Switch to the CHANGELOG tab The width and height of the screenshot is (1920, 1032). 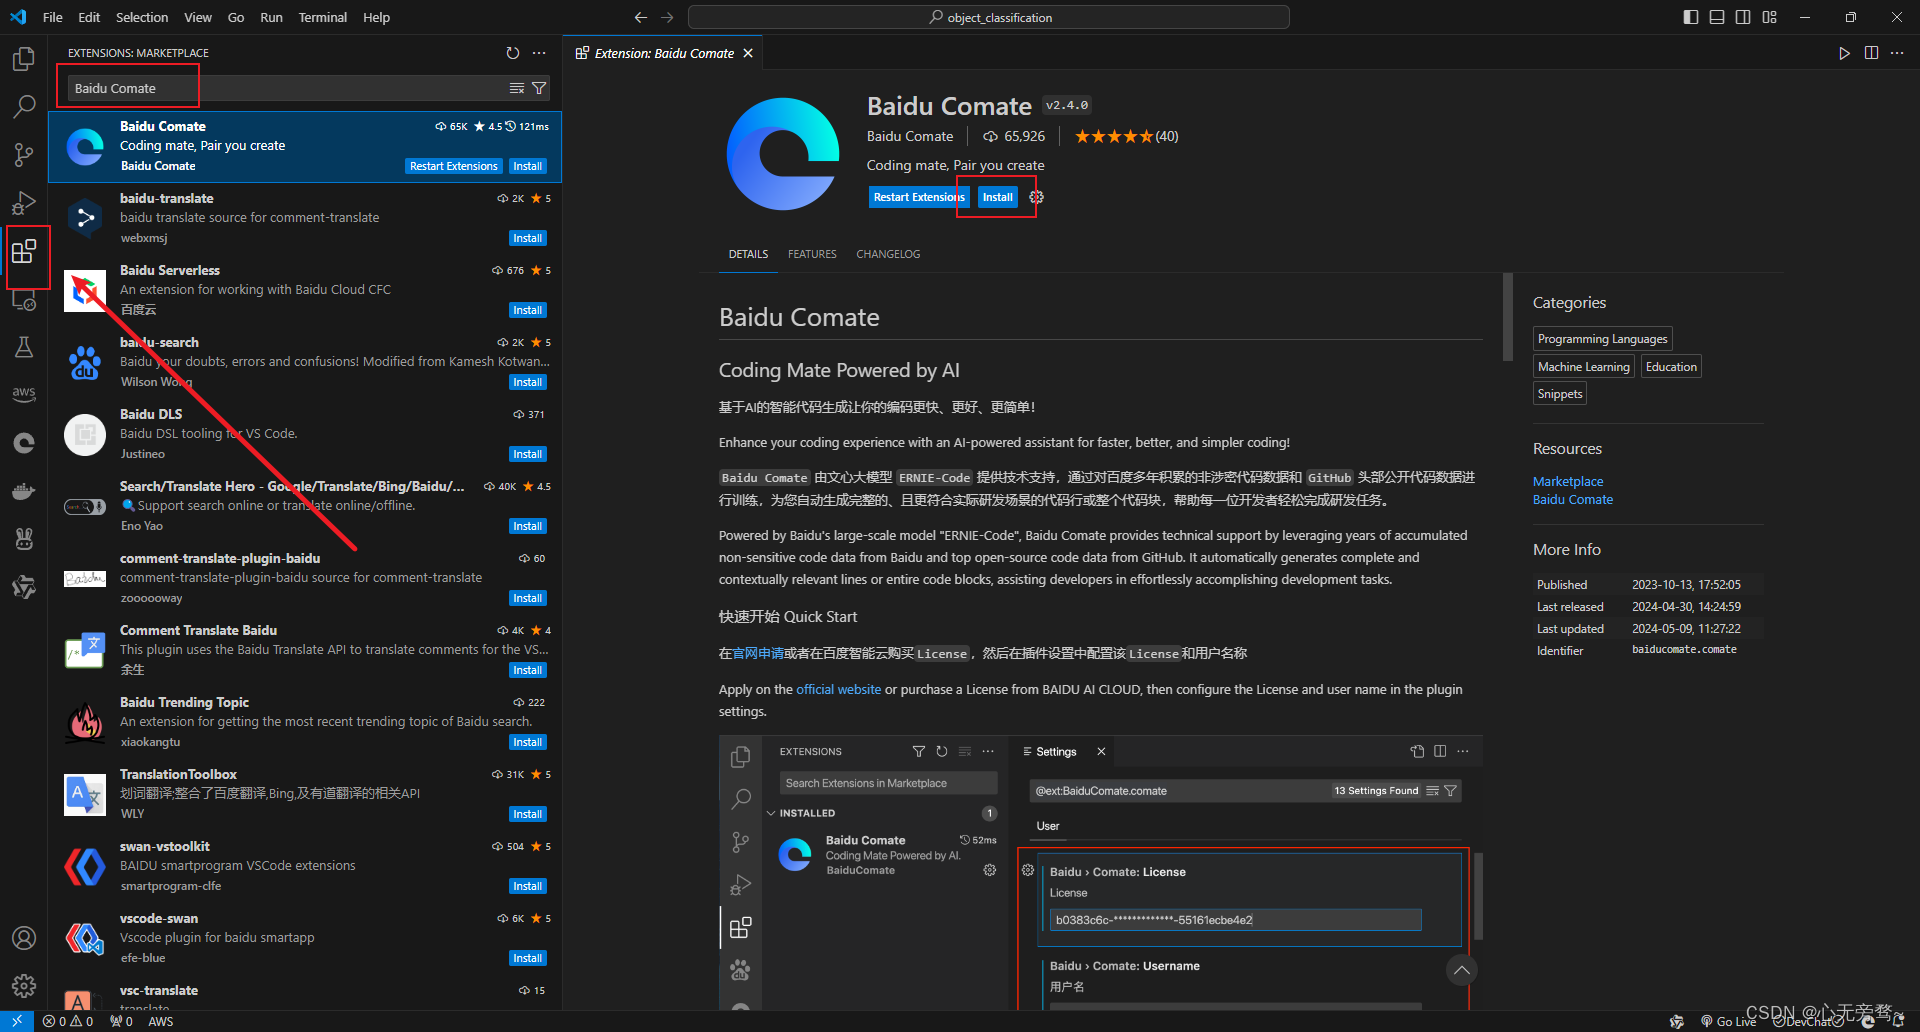pos(888,254)
